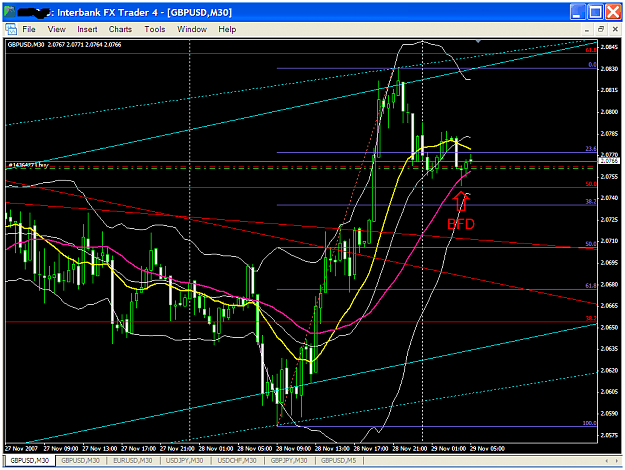Switch to the EURUSD,M30 chart tab
Viewport: 625px width, 470px height.
click(x=133, y=460)
